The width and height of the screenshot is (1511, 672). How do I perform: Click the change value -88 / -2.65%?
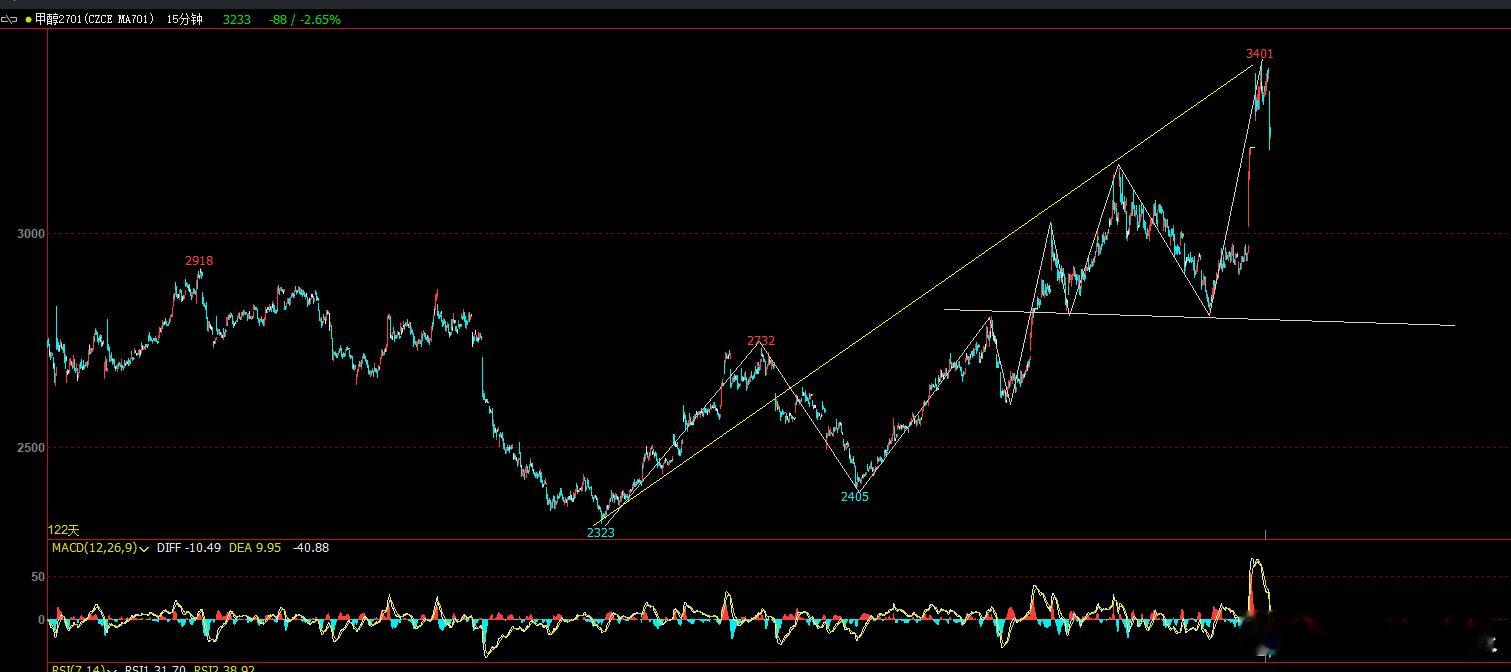pos(305,19)
